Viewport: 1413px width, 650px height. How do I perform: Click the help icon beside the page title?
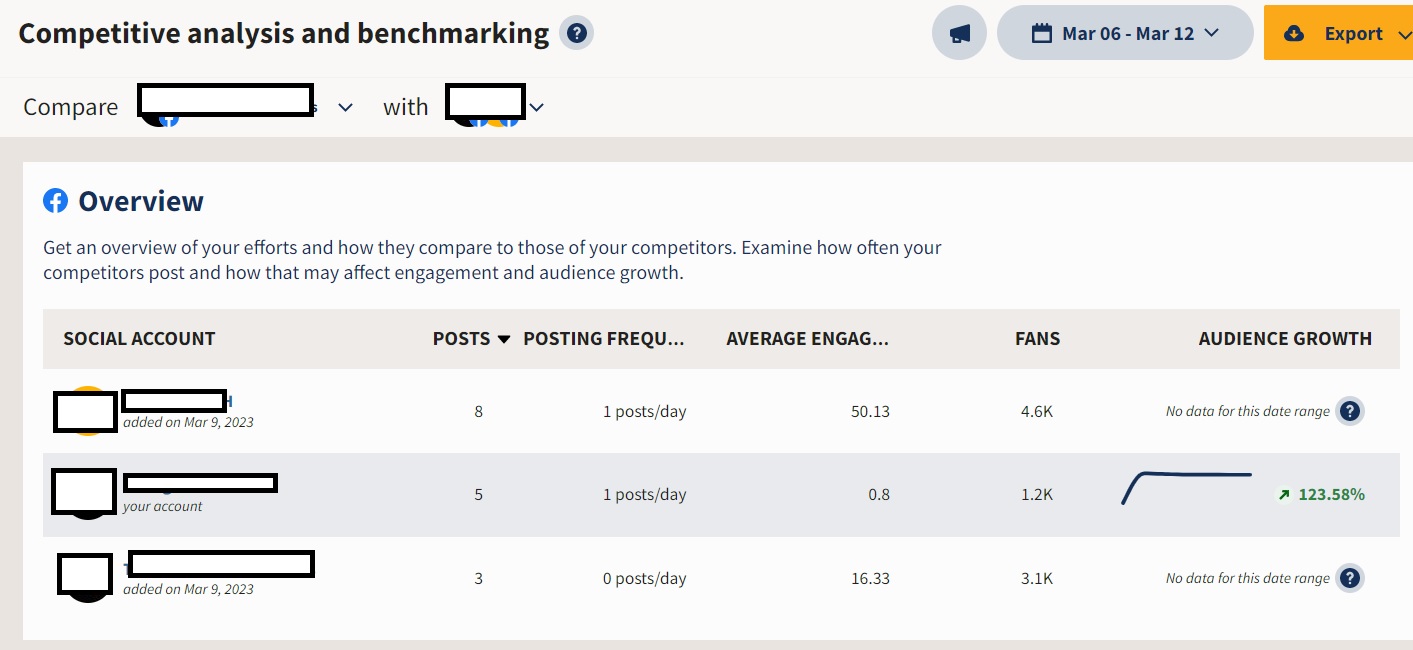tap(576, 33)
